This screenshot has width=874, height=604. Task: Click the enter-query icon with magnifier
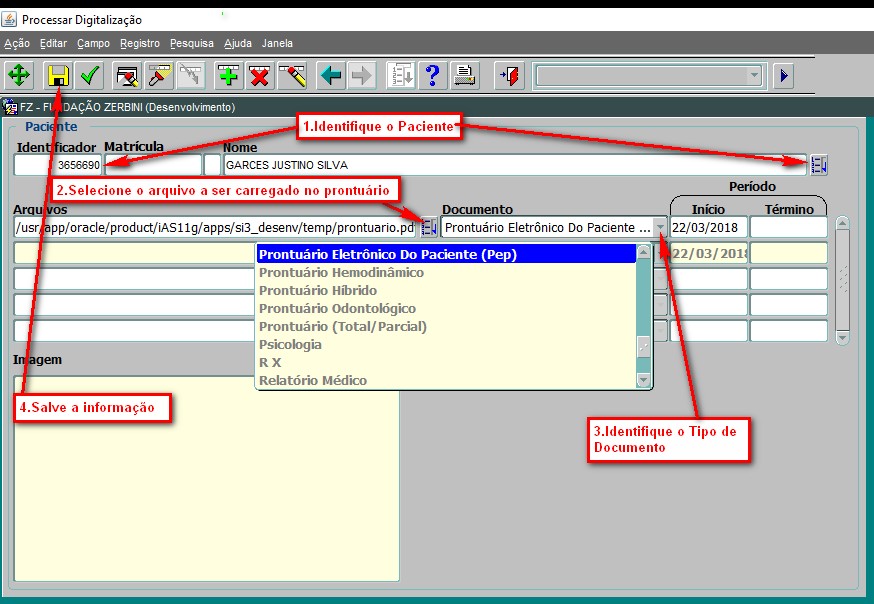point(128,75)
